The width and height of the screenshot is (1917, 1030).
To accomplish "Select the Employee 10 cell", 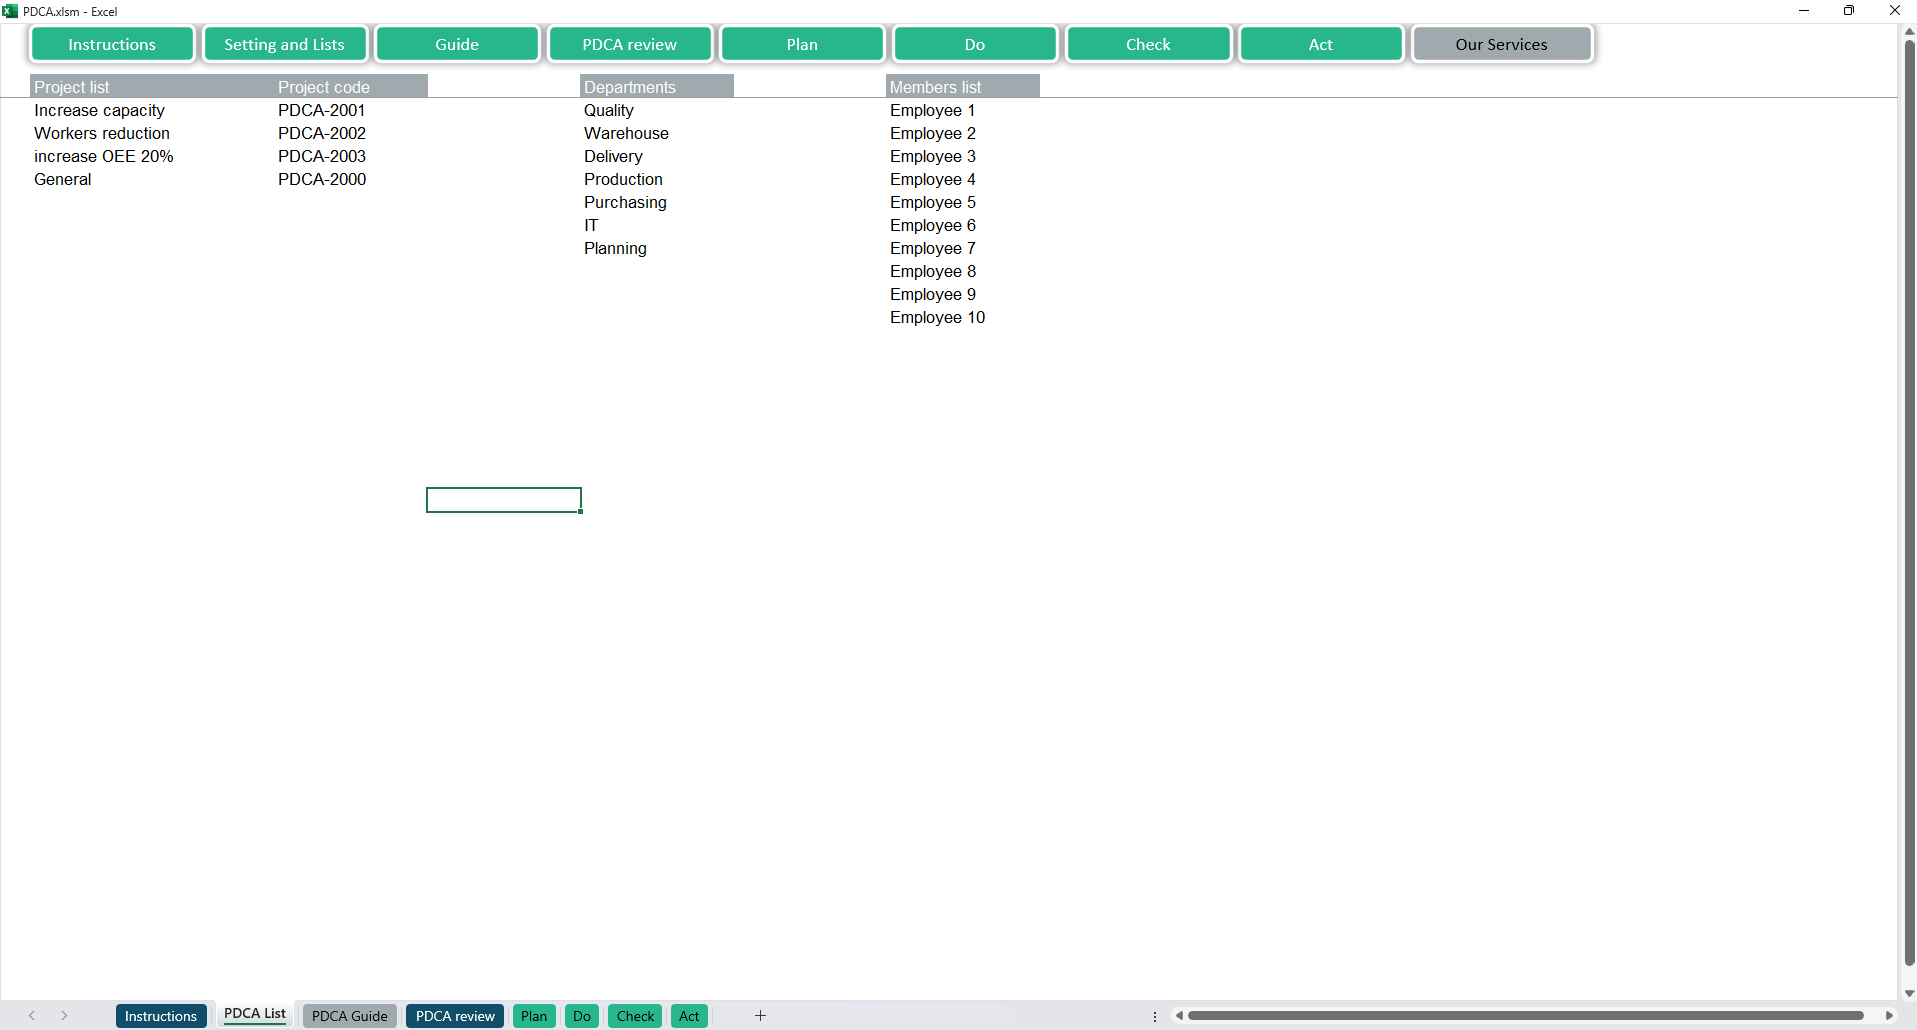I will coord(937,317).
